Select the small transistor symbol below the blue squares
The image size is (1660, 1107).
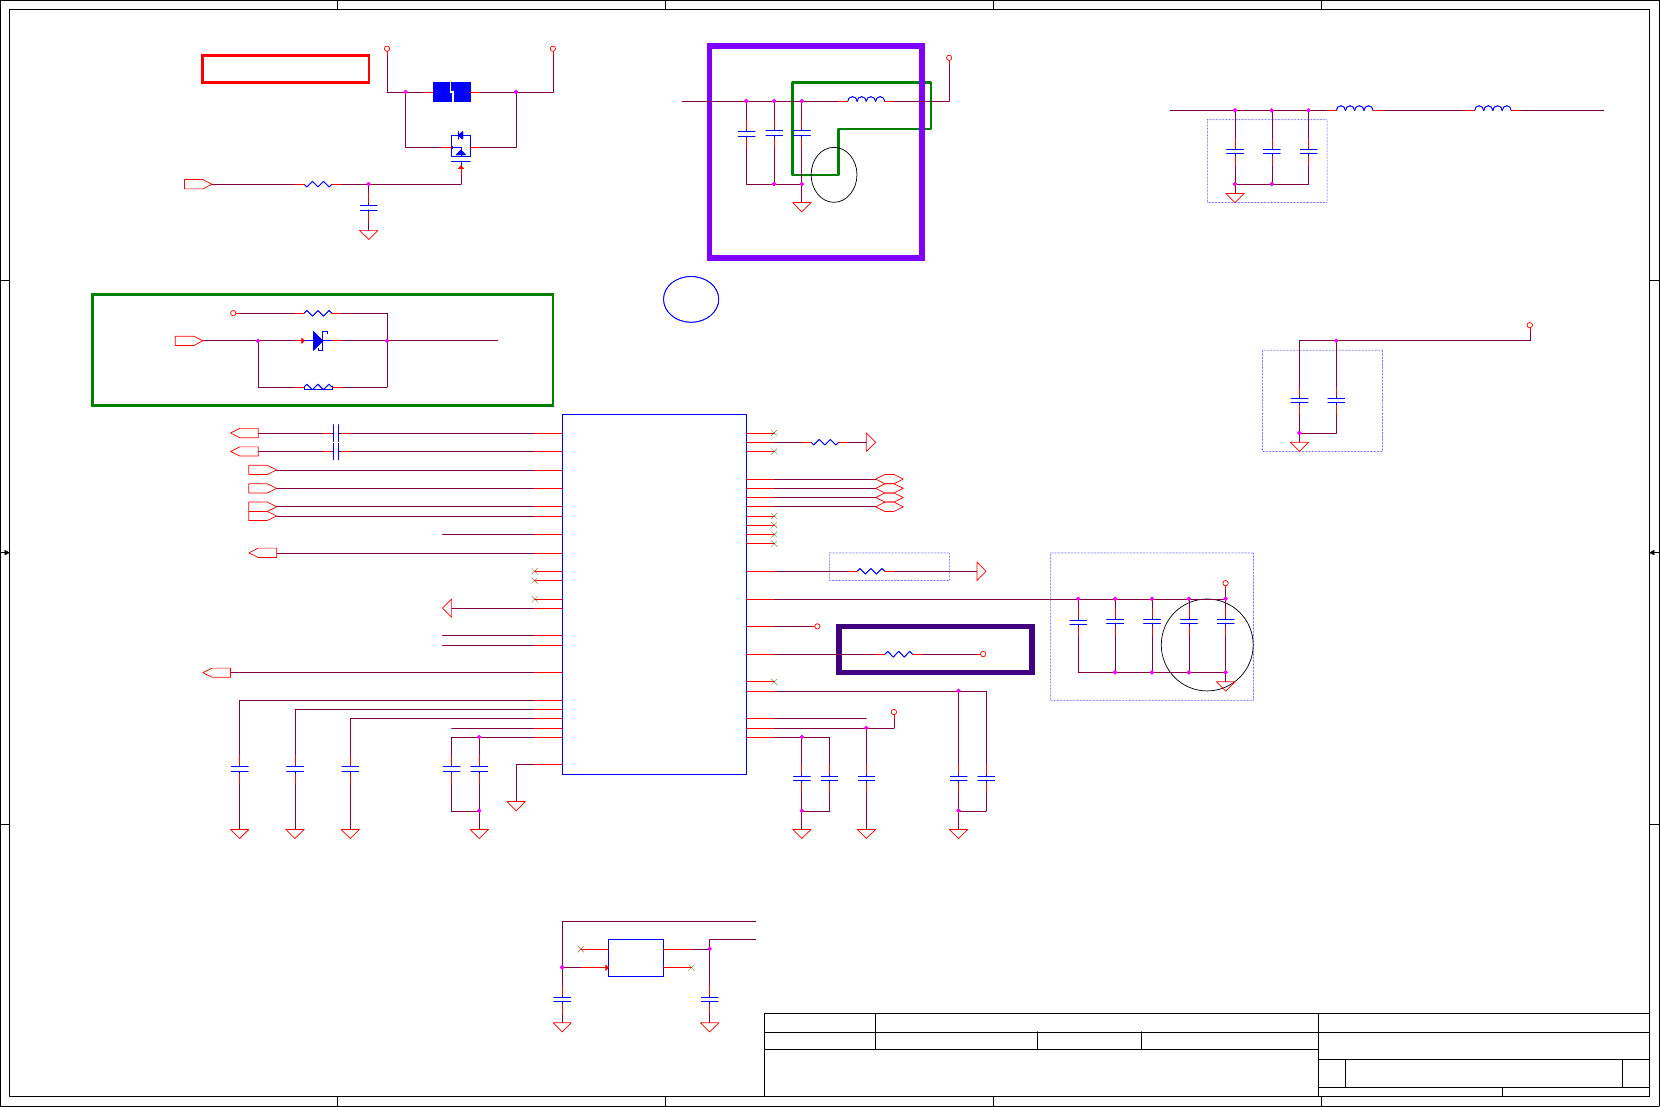[461, 146]
